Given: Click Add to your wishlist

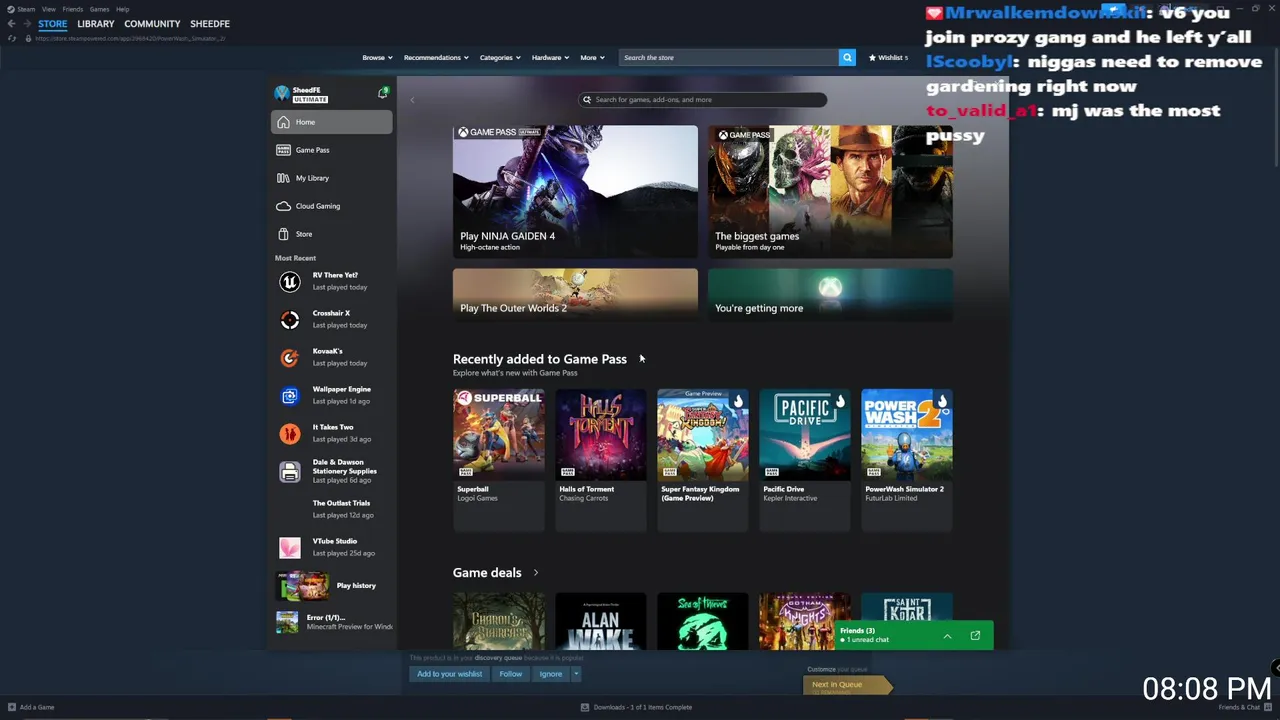Looking at the screenshot, I should [x=449, y=674].
